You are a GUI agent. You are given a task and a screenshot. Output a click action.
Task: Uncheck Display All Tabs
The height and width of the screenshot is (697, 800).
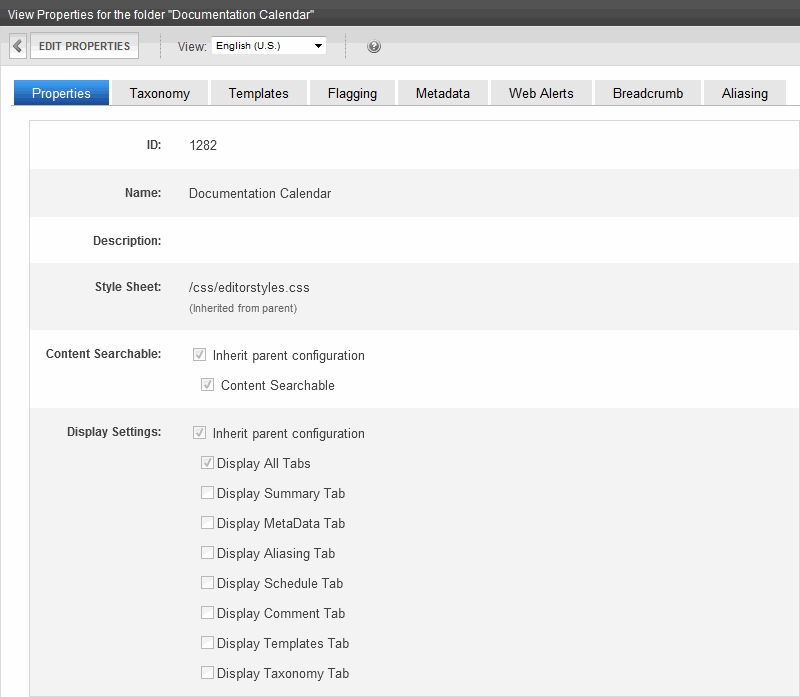point(207,463)
